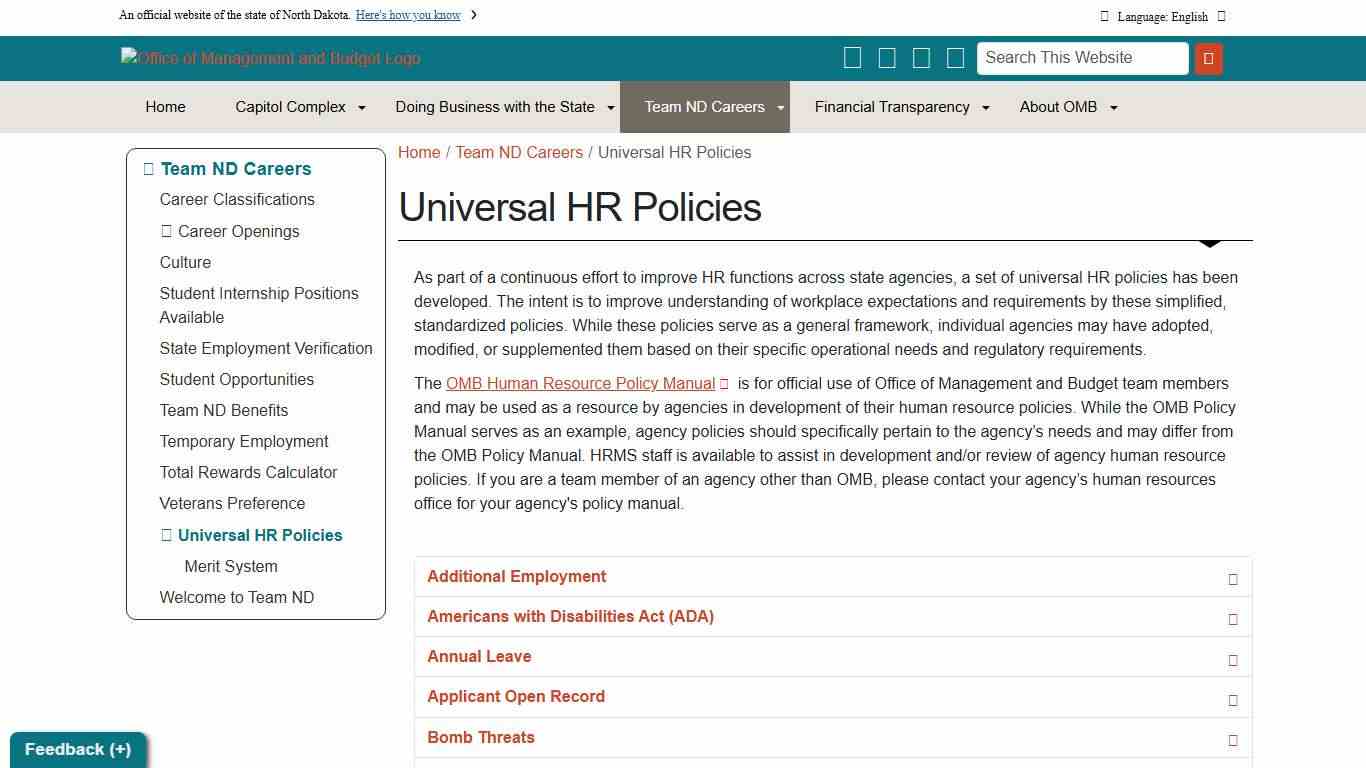Image resolution: width=1366 pixels, height=768 pixels.
Task: Select Veterans Preference in the sidebar
Action: [232, 503]
